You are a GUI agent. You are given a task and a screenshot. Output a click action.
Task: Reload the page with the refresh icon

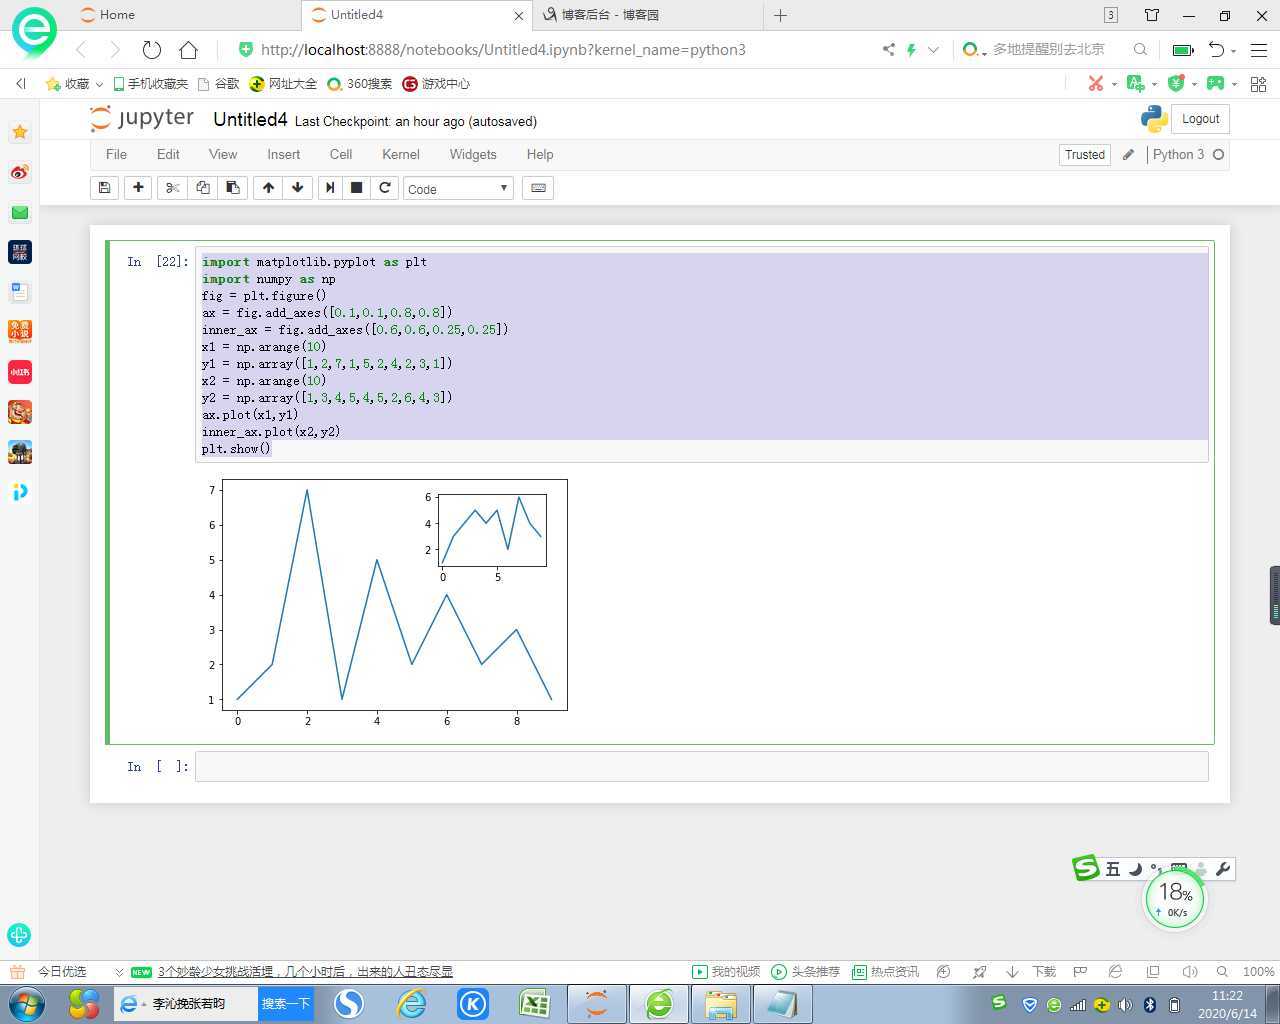[152, 49]
